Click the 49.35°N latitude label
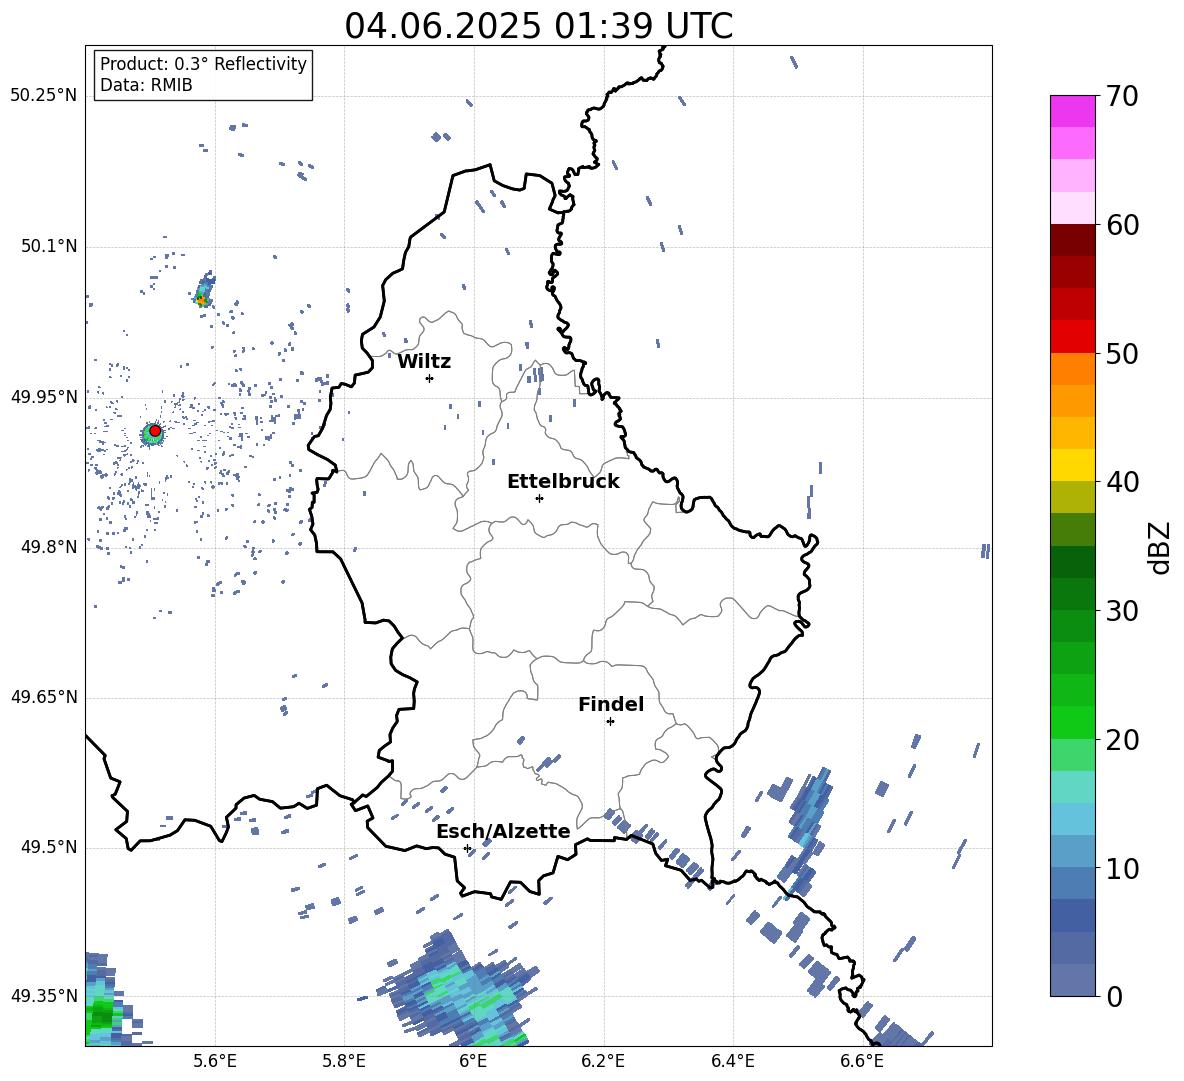 pos(44,996)
